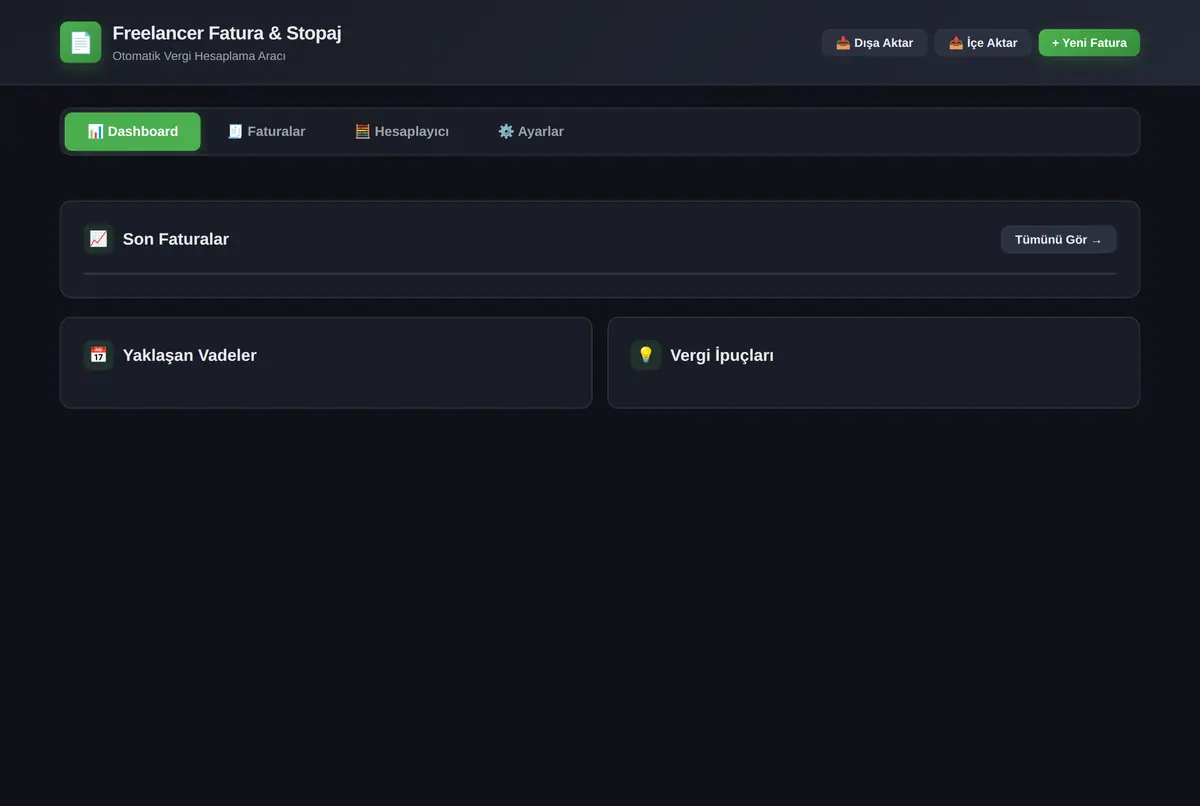Viewport: 1200px width, 806px height.
Task: Click the Freelancer Fatura & Stopaj title
Action: pyautogui.click(x=227, y=33)
